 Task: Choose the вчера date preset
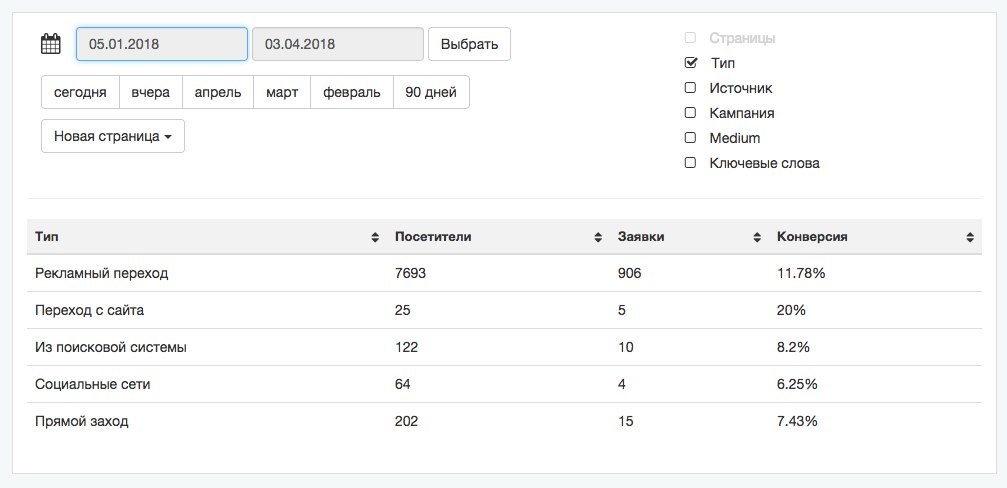click(151, 92)
